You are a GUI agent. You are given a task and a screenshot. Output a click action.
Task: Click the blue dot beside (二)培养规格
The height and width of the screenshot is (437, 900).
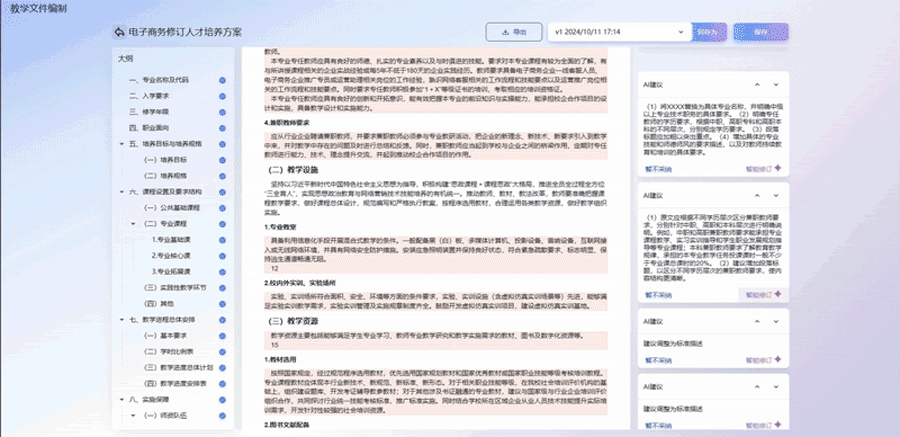coord(222,176)
